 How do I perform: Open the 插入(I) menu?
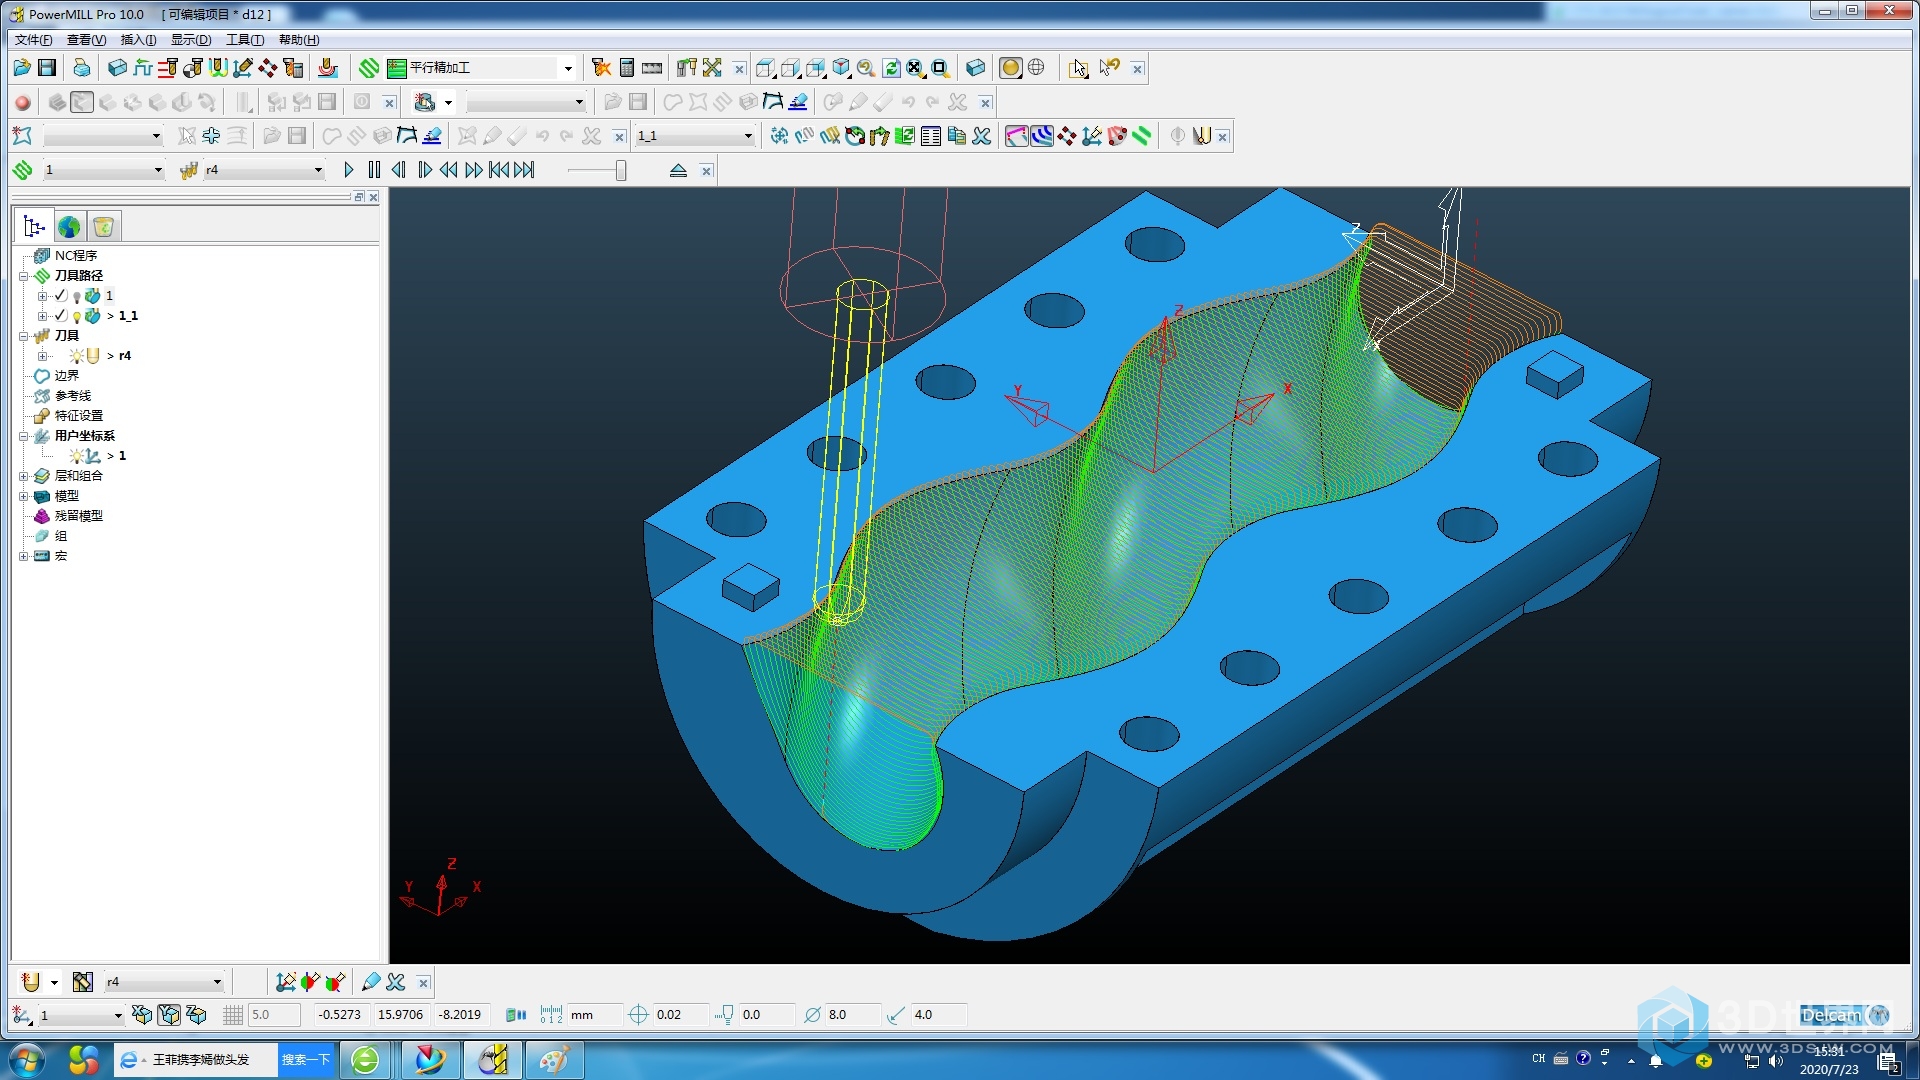(138, 40)
